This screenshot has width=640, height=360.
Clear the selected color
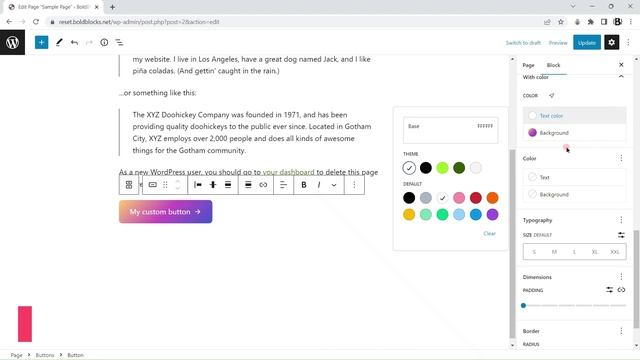click(489, 233)
